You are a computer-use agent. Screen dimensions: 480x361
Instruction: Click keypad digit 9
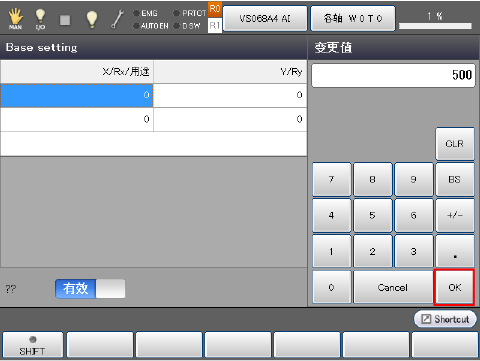pyautogui.click(x=414, y=179)
